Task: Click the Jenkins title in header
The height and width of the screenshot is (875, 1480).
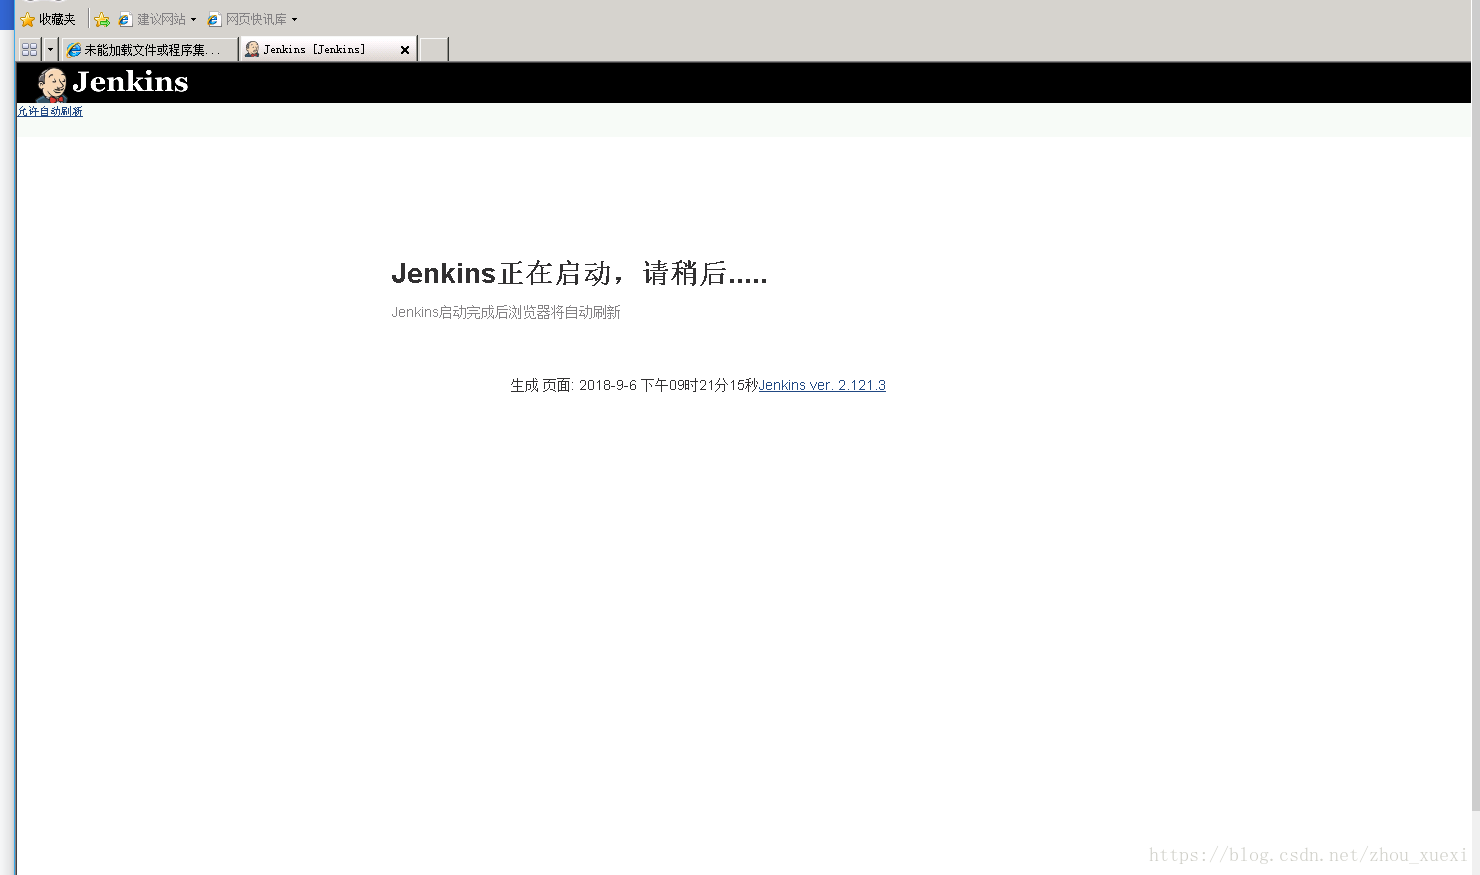Action: click(x=130, y=82)
